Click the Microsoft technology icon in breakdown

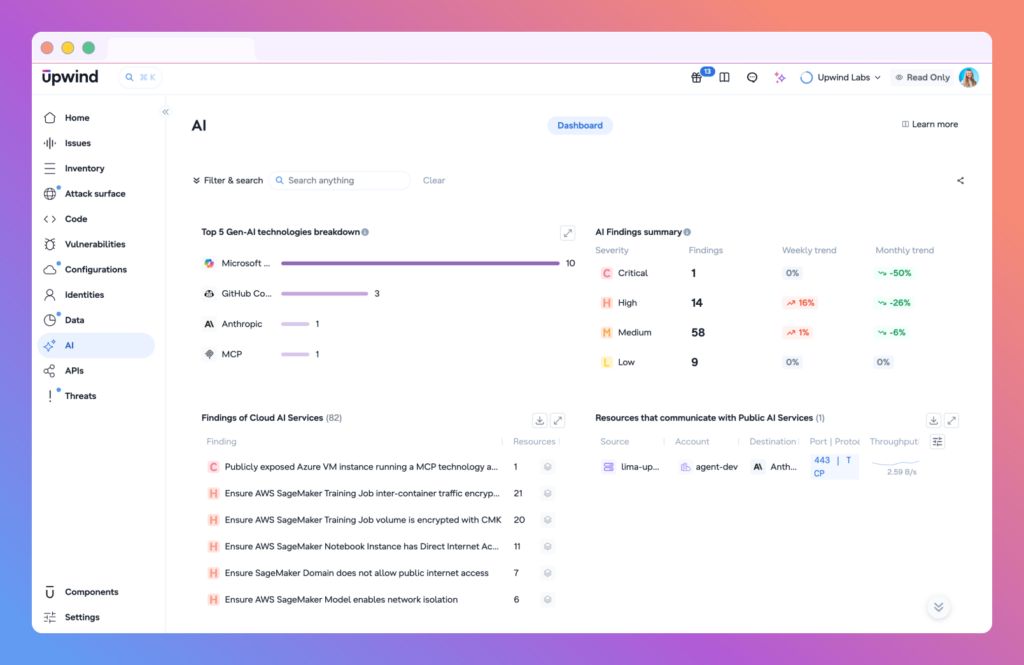(x=209, y=263)
